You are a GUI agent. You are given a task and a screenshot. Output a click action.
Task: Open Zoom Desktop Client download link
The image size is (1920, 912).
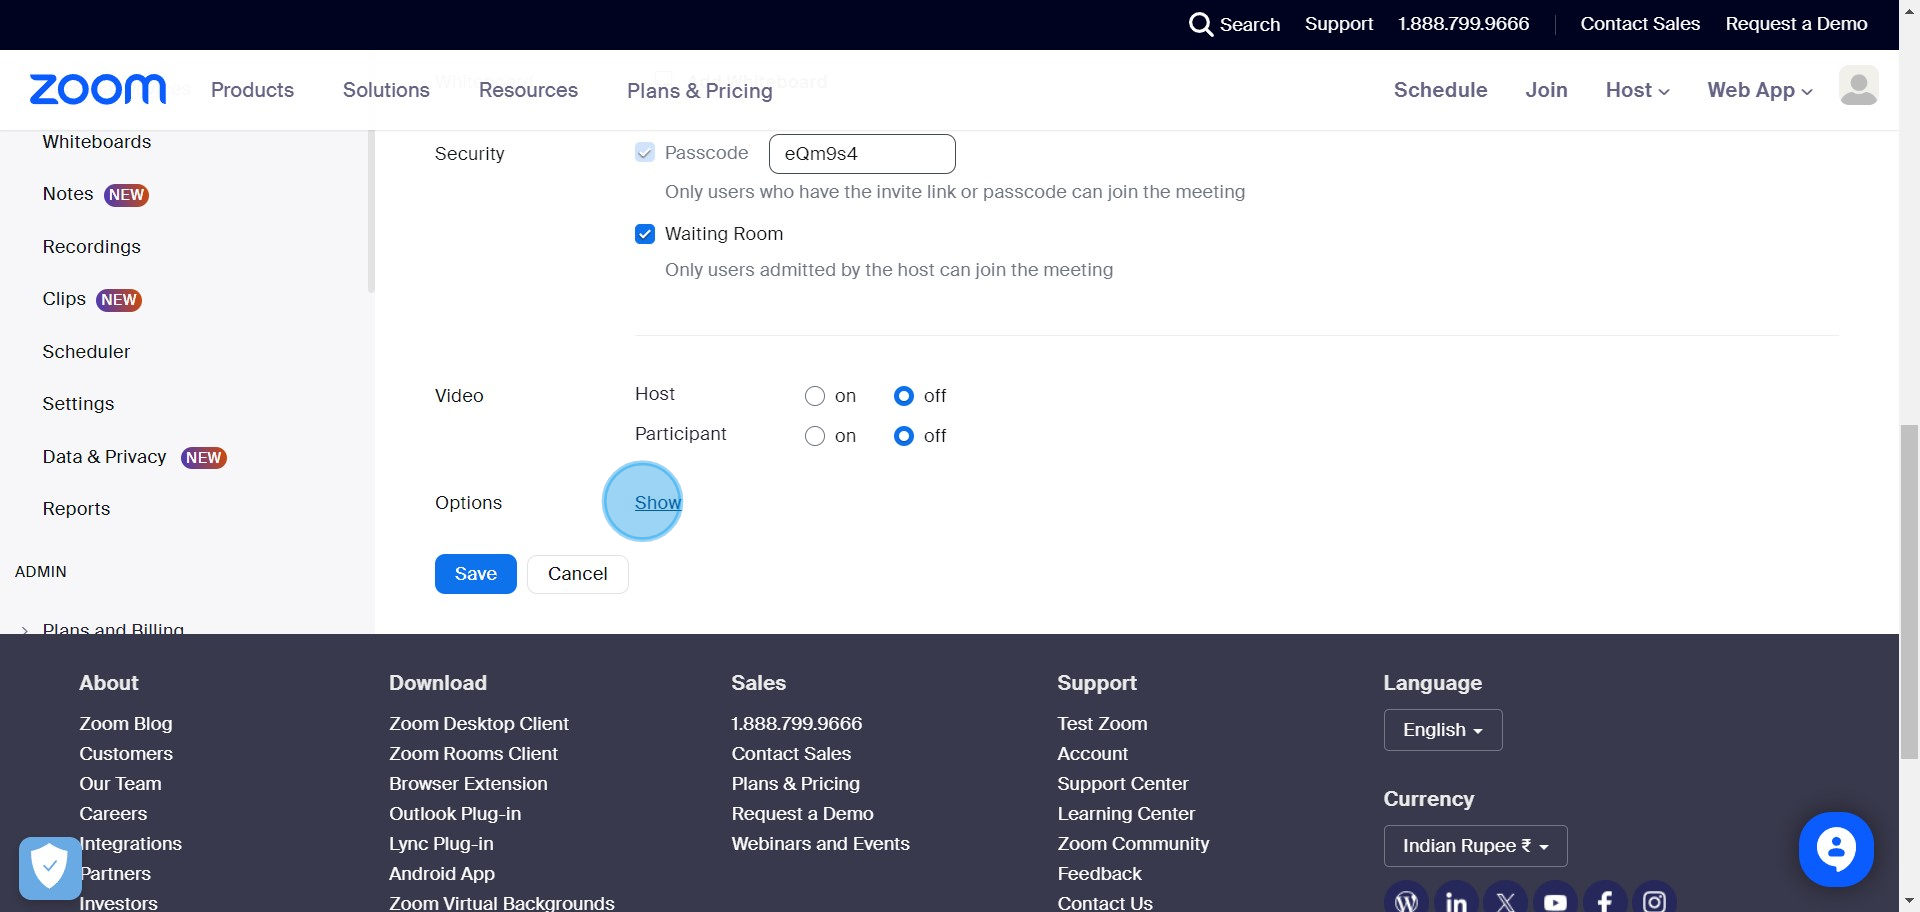(x=479, y=724)
